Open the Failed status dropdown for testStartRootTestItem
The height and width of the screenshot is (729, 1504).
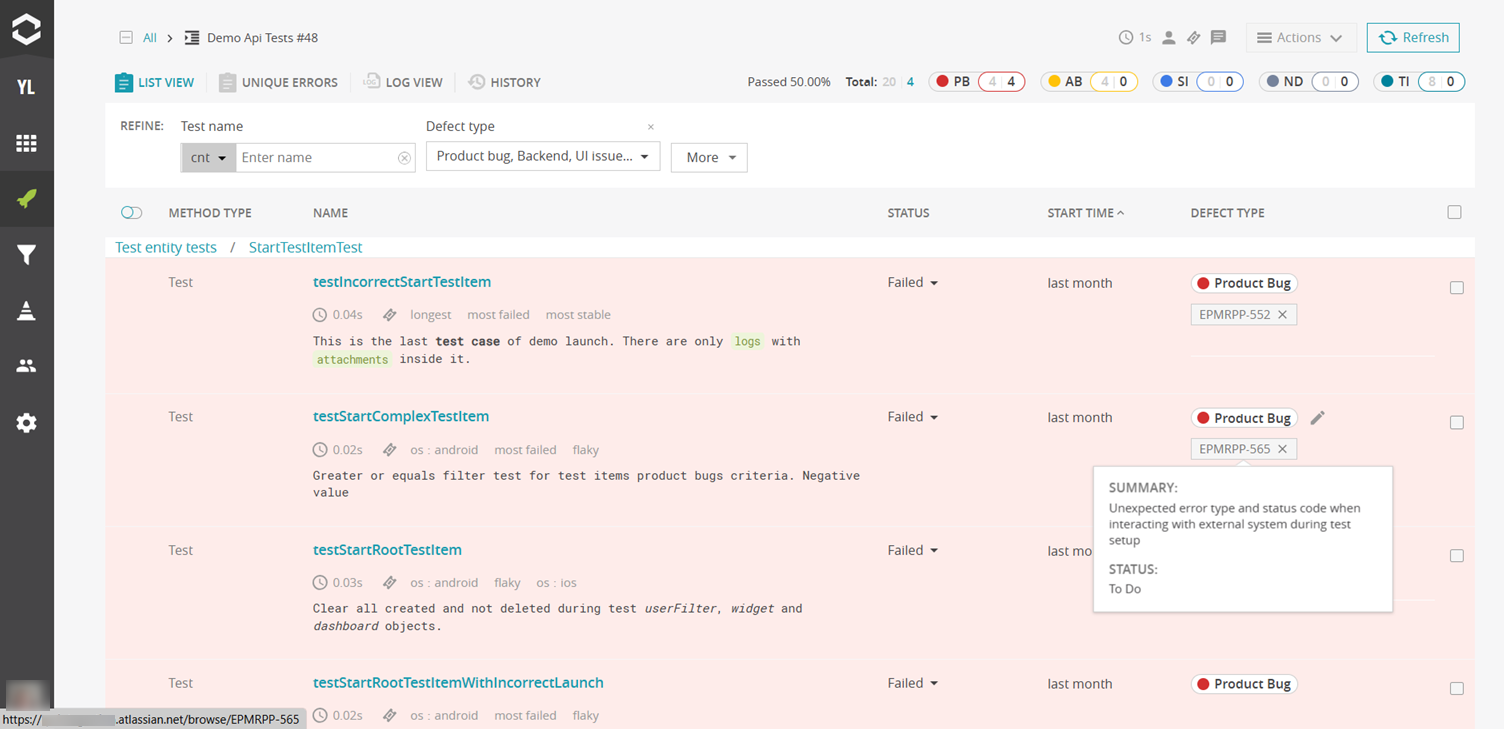[x=913, y=551]
